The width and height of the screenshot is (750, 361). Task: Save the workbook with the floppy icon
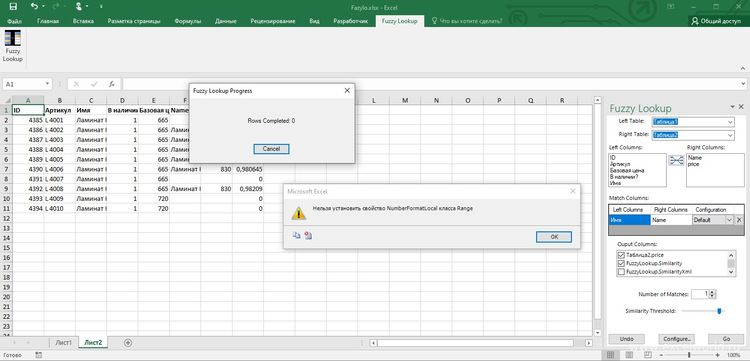point(13,7)
